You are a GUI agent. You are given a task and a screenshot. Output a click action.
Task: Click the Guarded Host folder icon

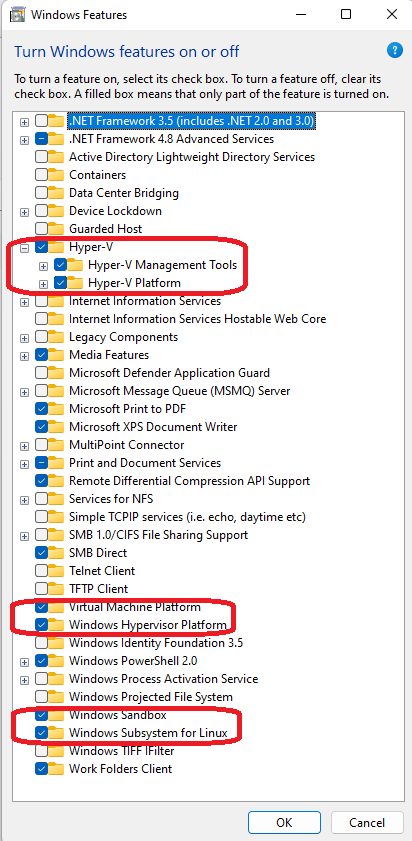56,228
